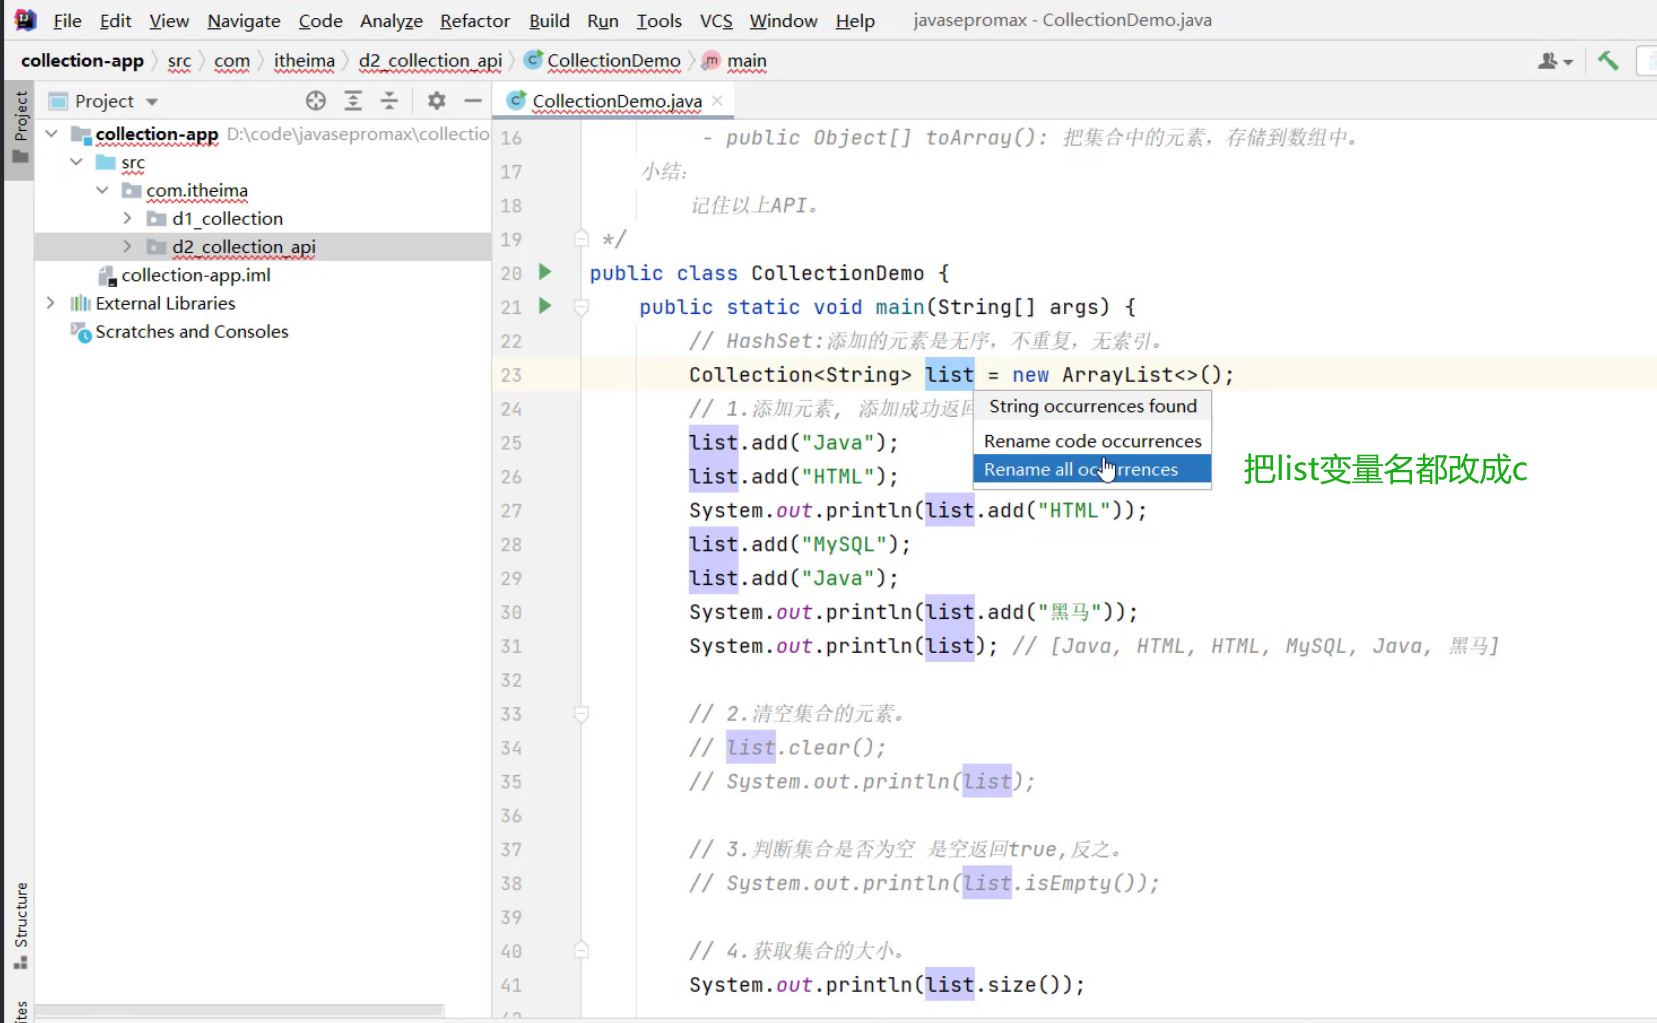This screenshot has height=1023, width=1657.
Task: Open the user account icon menu
Action: [1555, 61]
